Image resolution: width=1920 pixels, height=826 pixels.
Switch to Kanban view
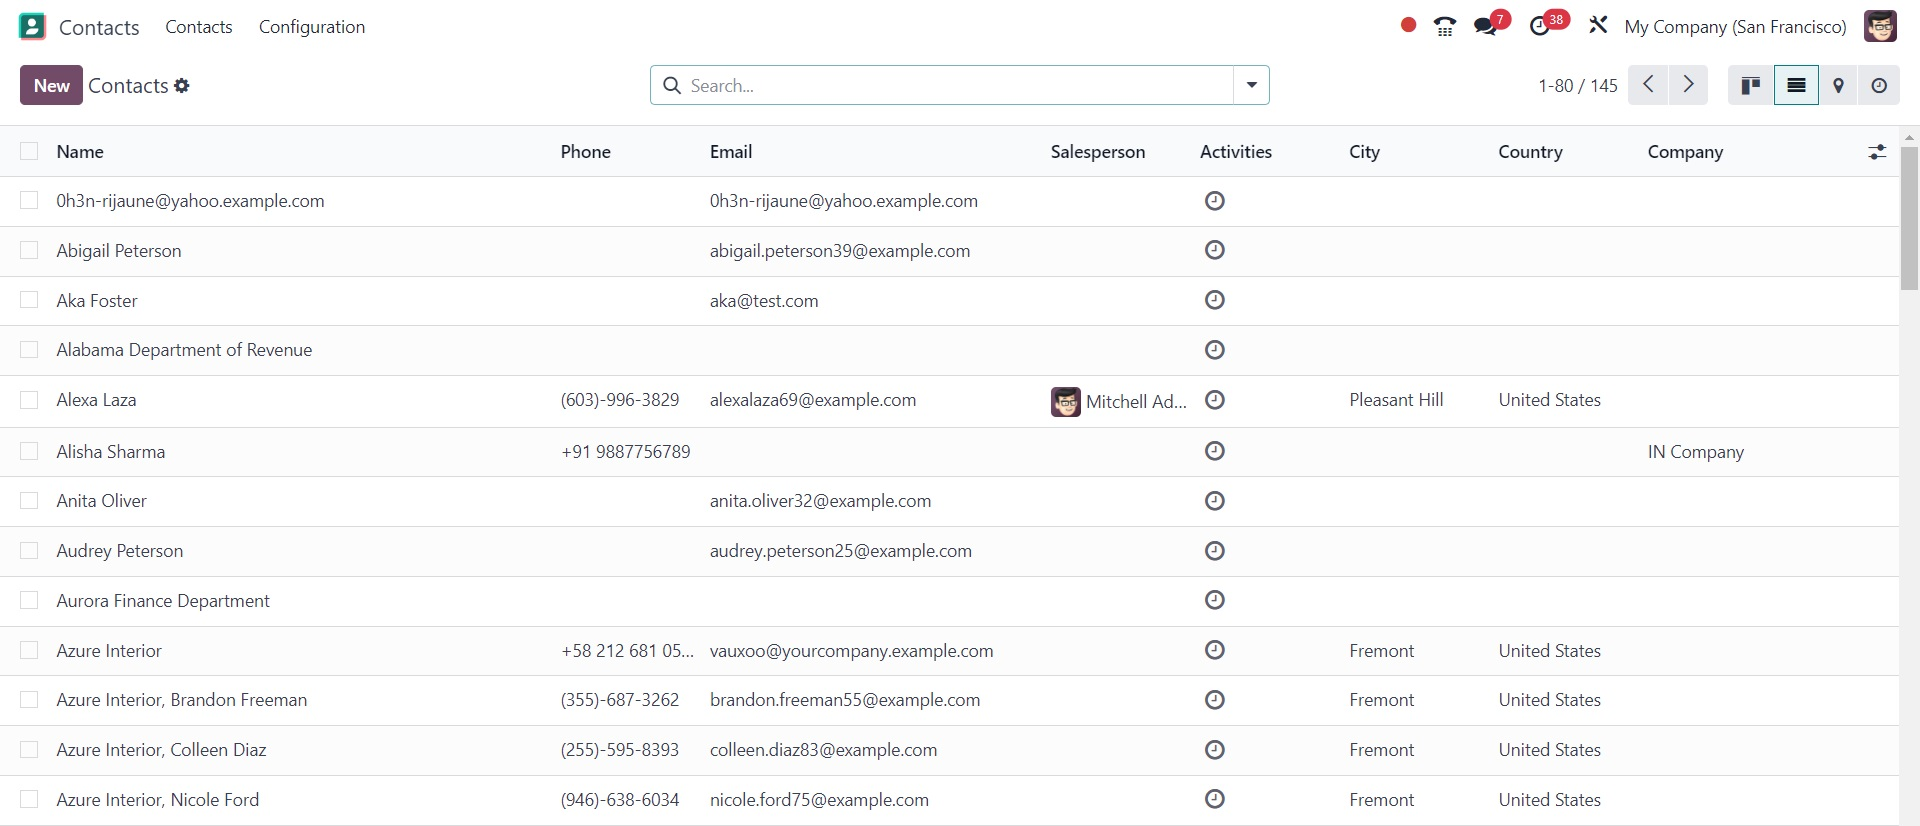[x=1751, y=86]
